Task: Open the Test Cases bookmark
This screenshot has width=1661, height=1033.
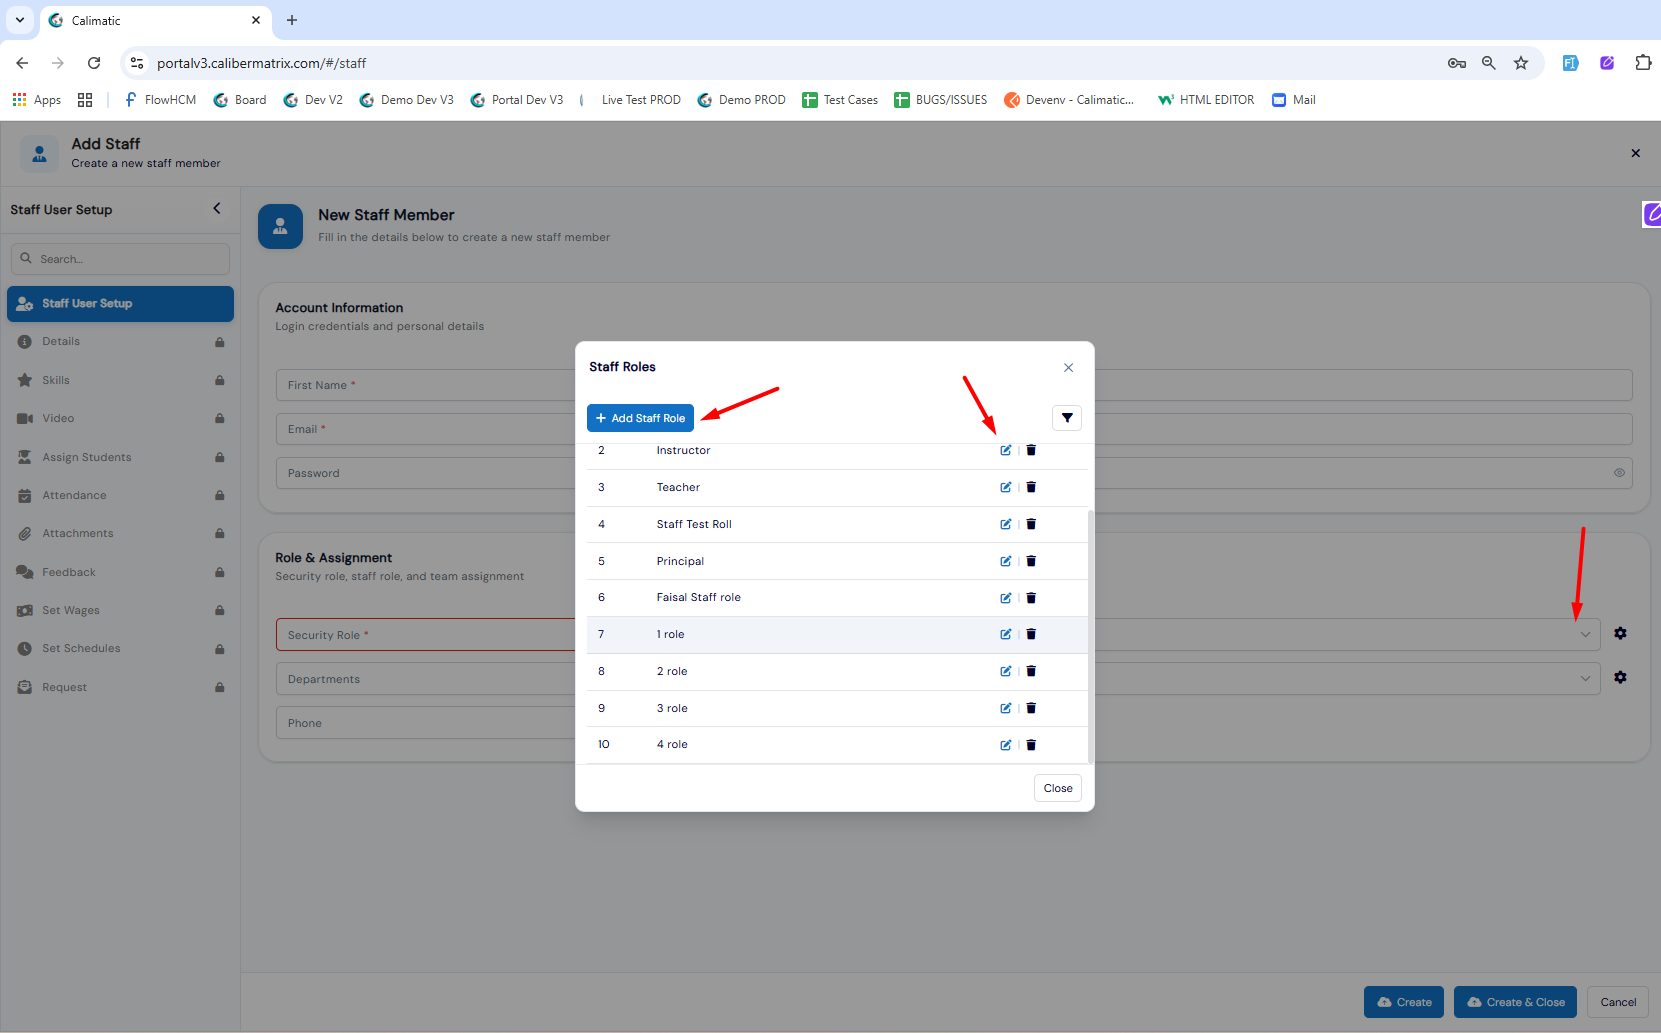Action: coord(840,100)
